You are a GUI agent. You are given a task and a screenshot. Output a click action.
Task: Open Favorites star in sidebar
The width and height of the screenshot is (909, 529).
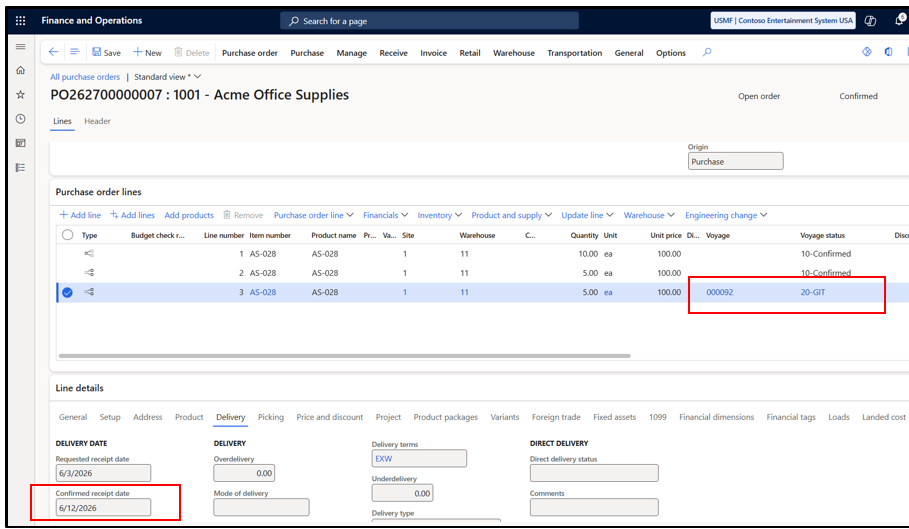point(20,94)
